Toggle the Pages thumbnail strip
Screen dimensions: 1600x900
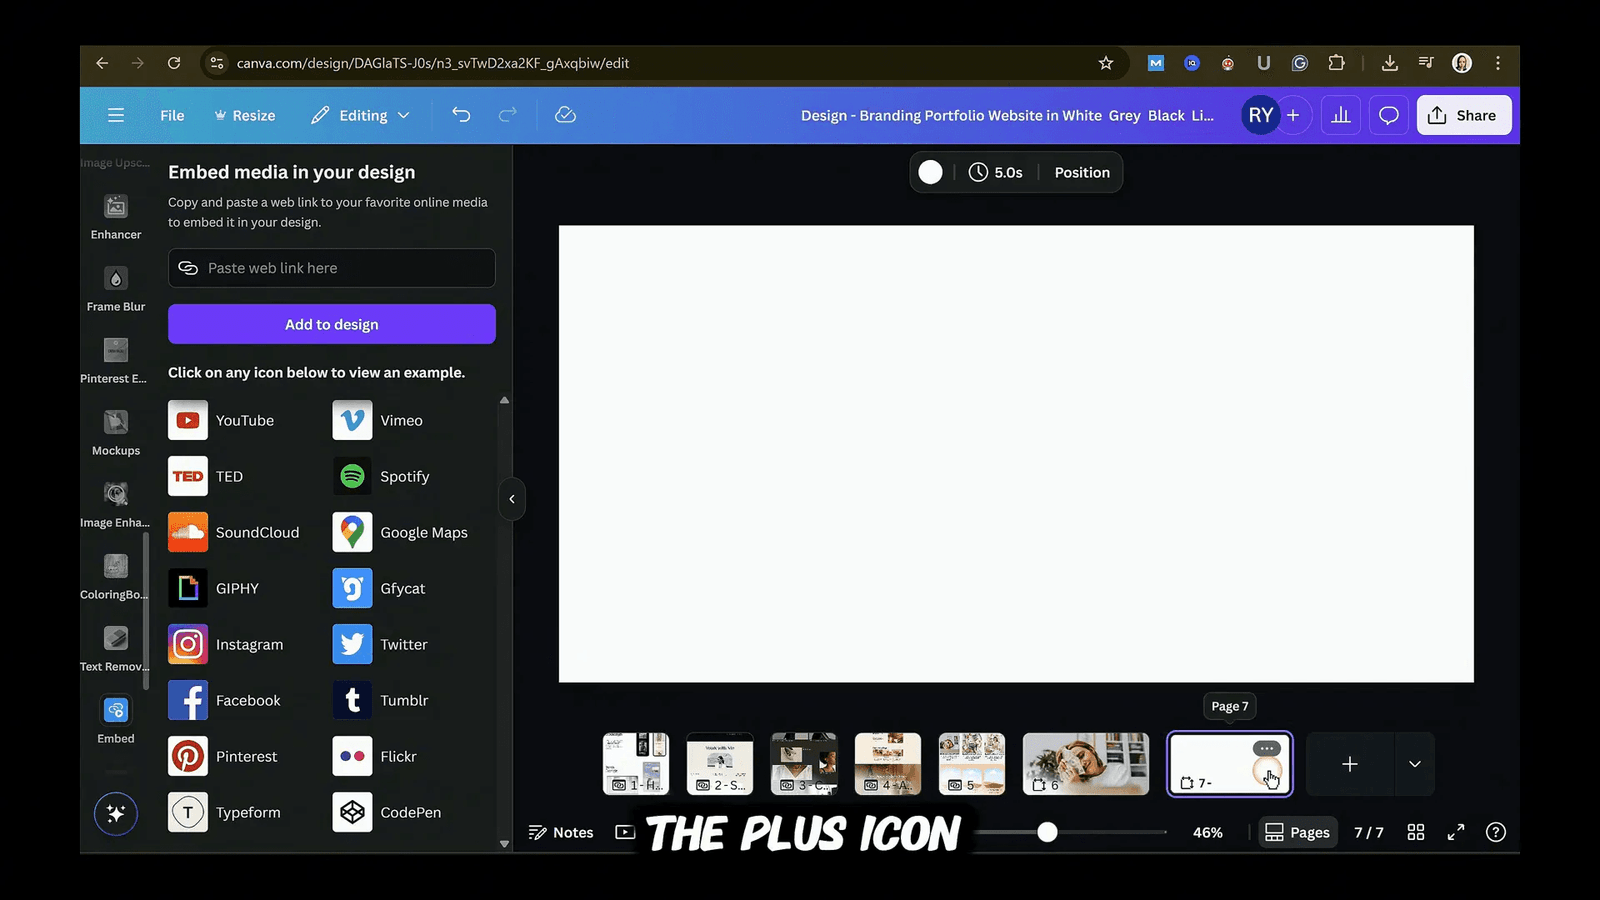pyautogui.click(x=1298, y=832)
